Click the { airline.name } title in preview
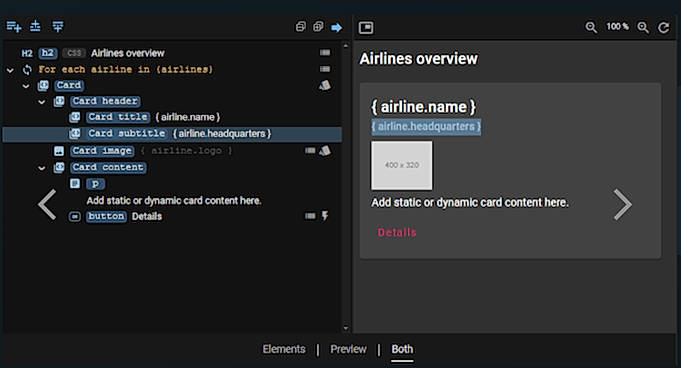681x368 pixels. (x=423, y=107)
